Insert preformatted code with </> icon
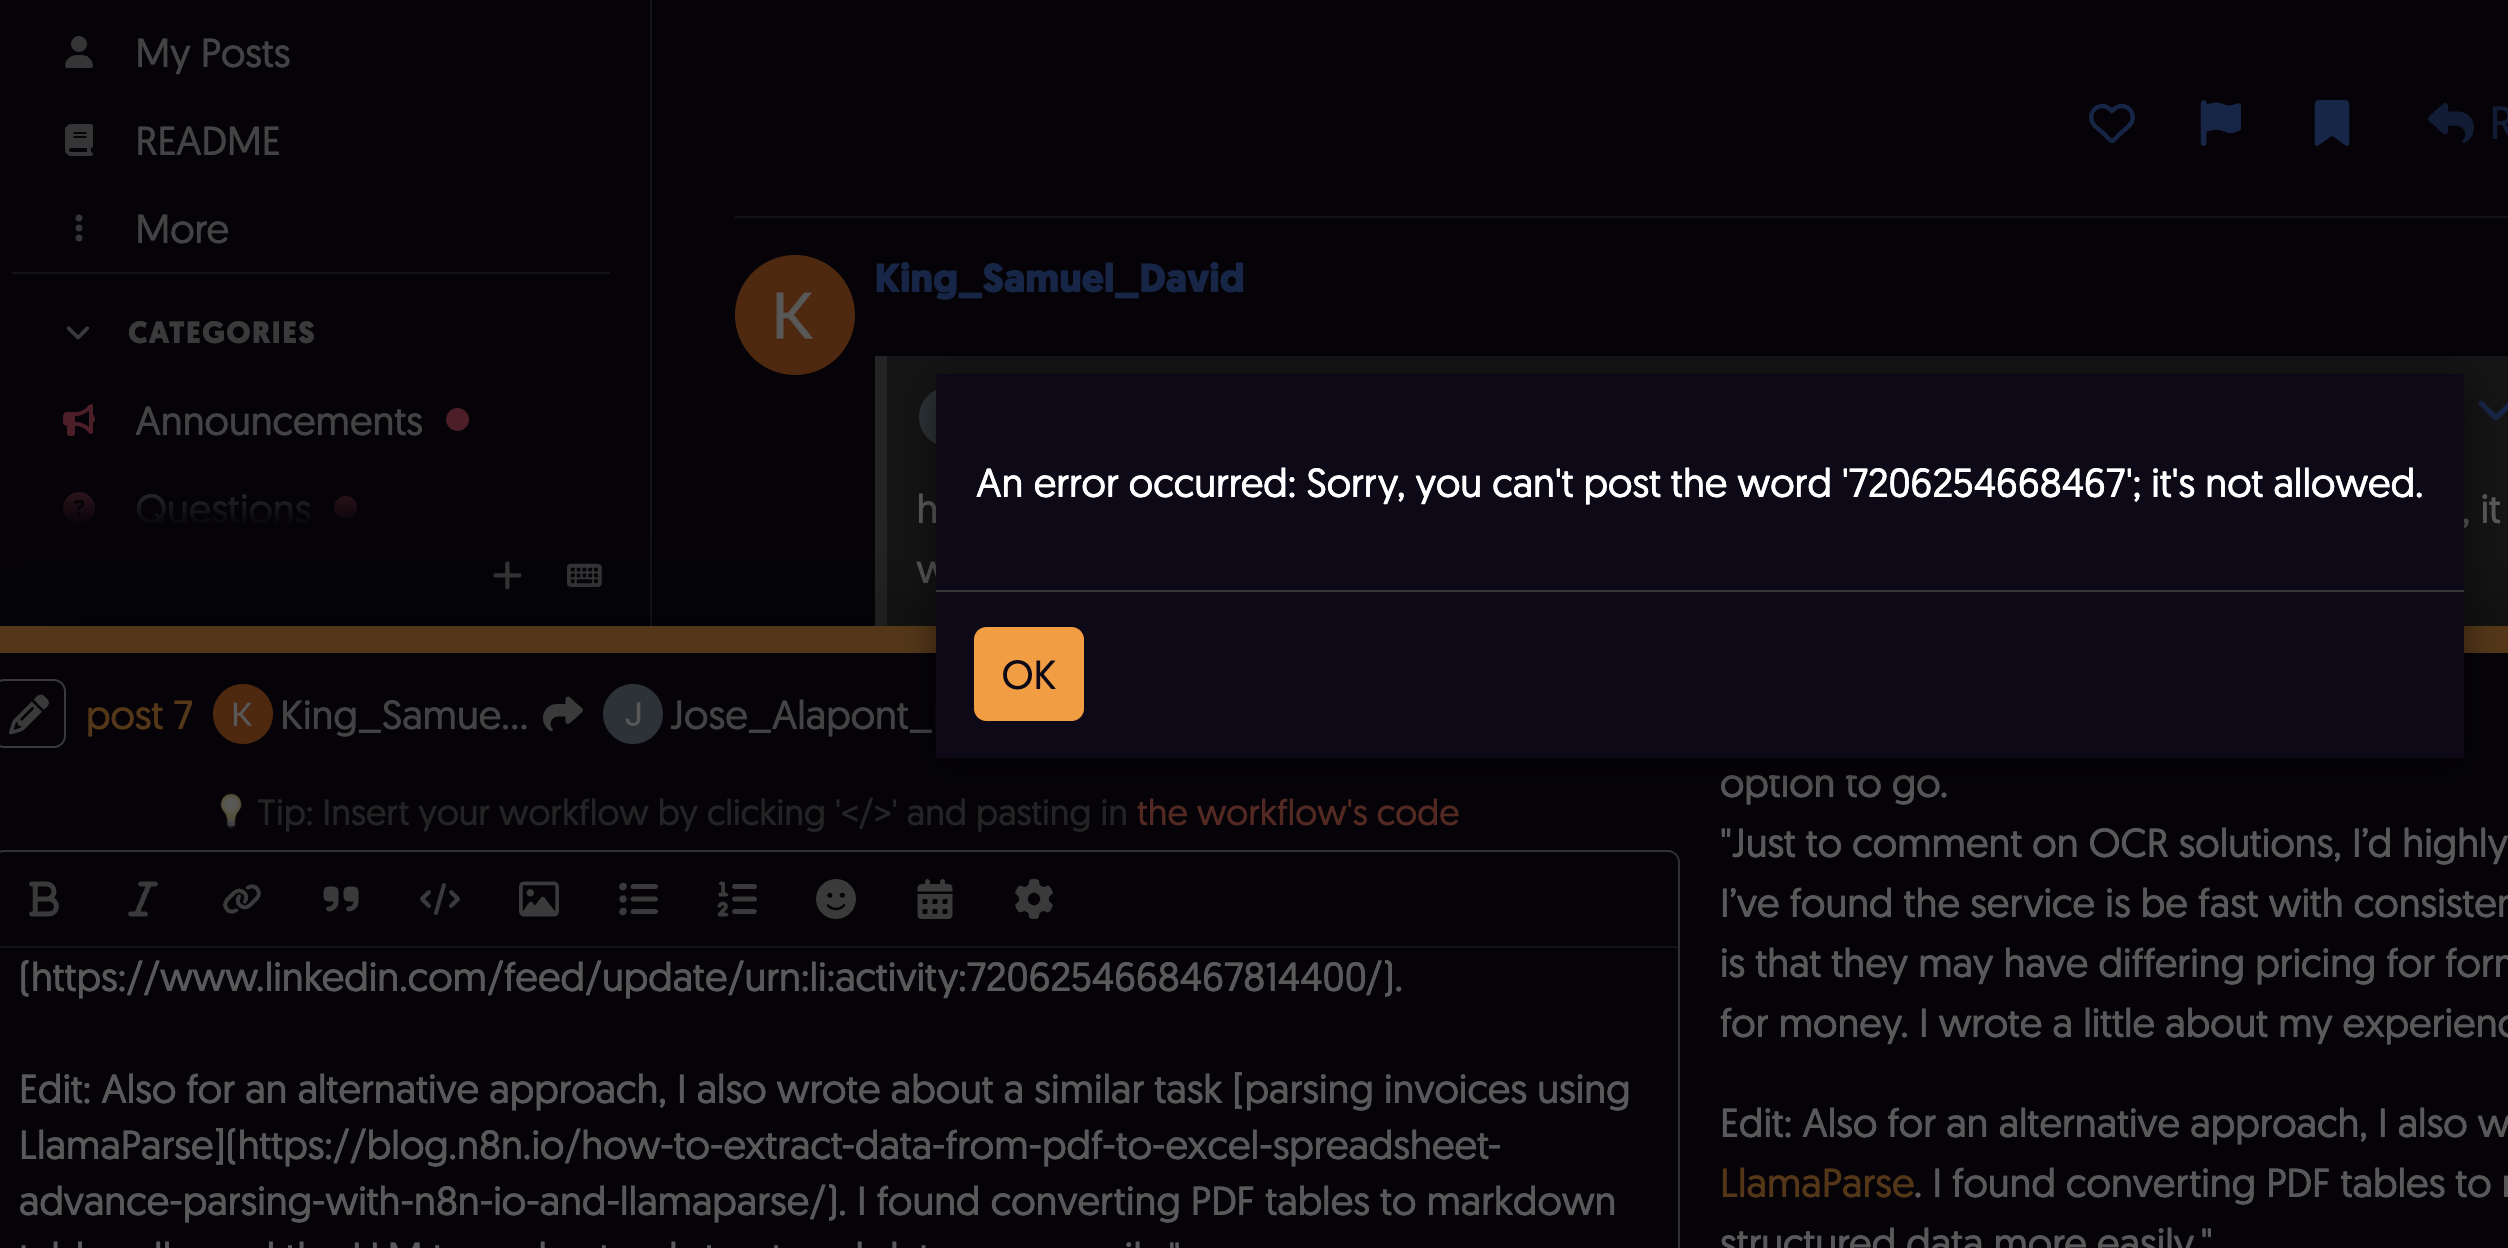 tap(439, 899)
